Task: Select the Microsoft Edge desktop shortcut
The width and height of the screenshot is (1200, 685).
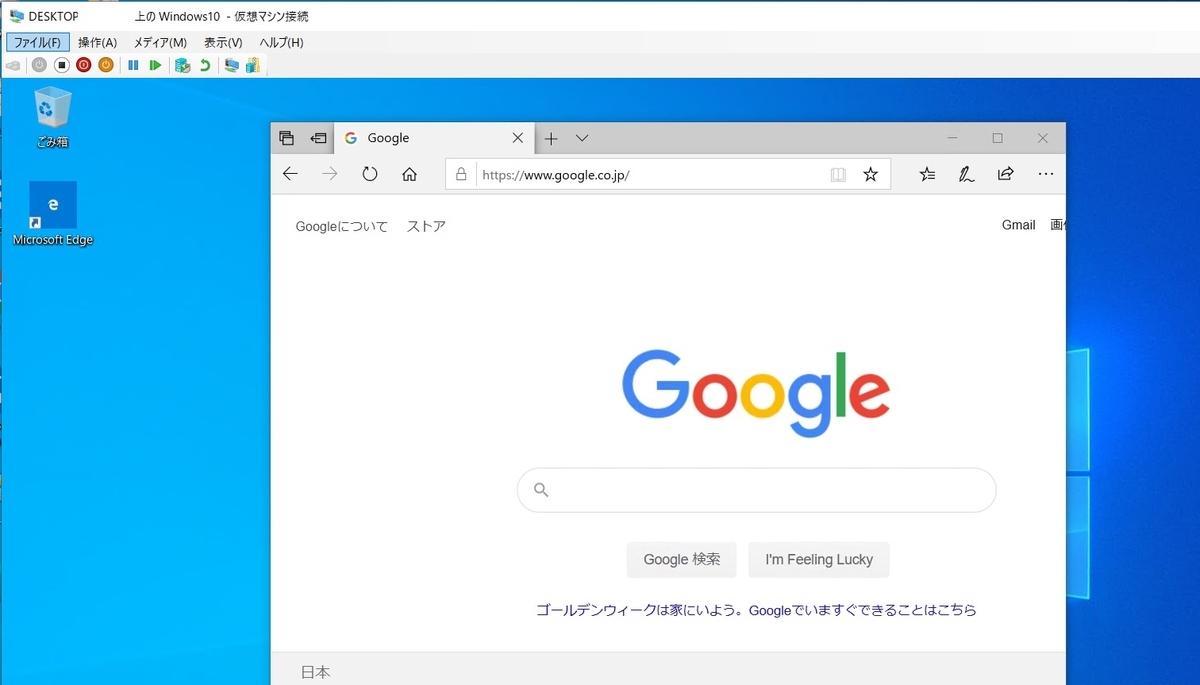Action: click(53, 214)
